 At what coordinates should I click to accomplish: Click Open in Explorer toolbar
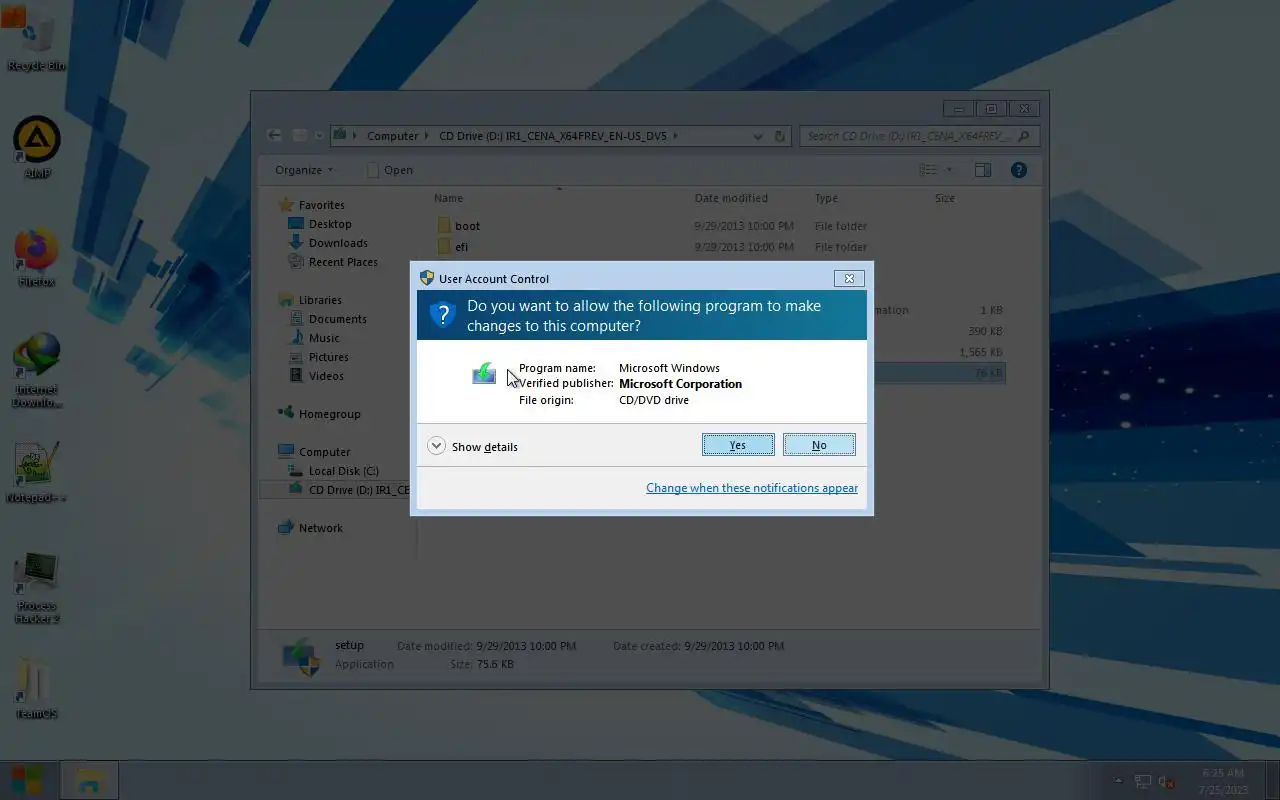point(390,170)
